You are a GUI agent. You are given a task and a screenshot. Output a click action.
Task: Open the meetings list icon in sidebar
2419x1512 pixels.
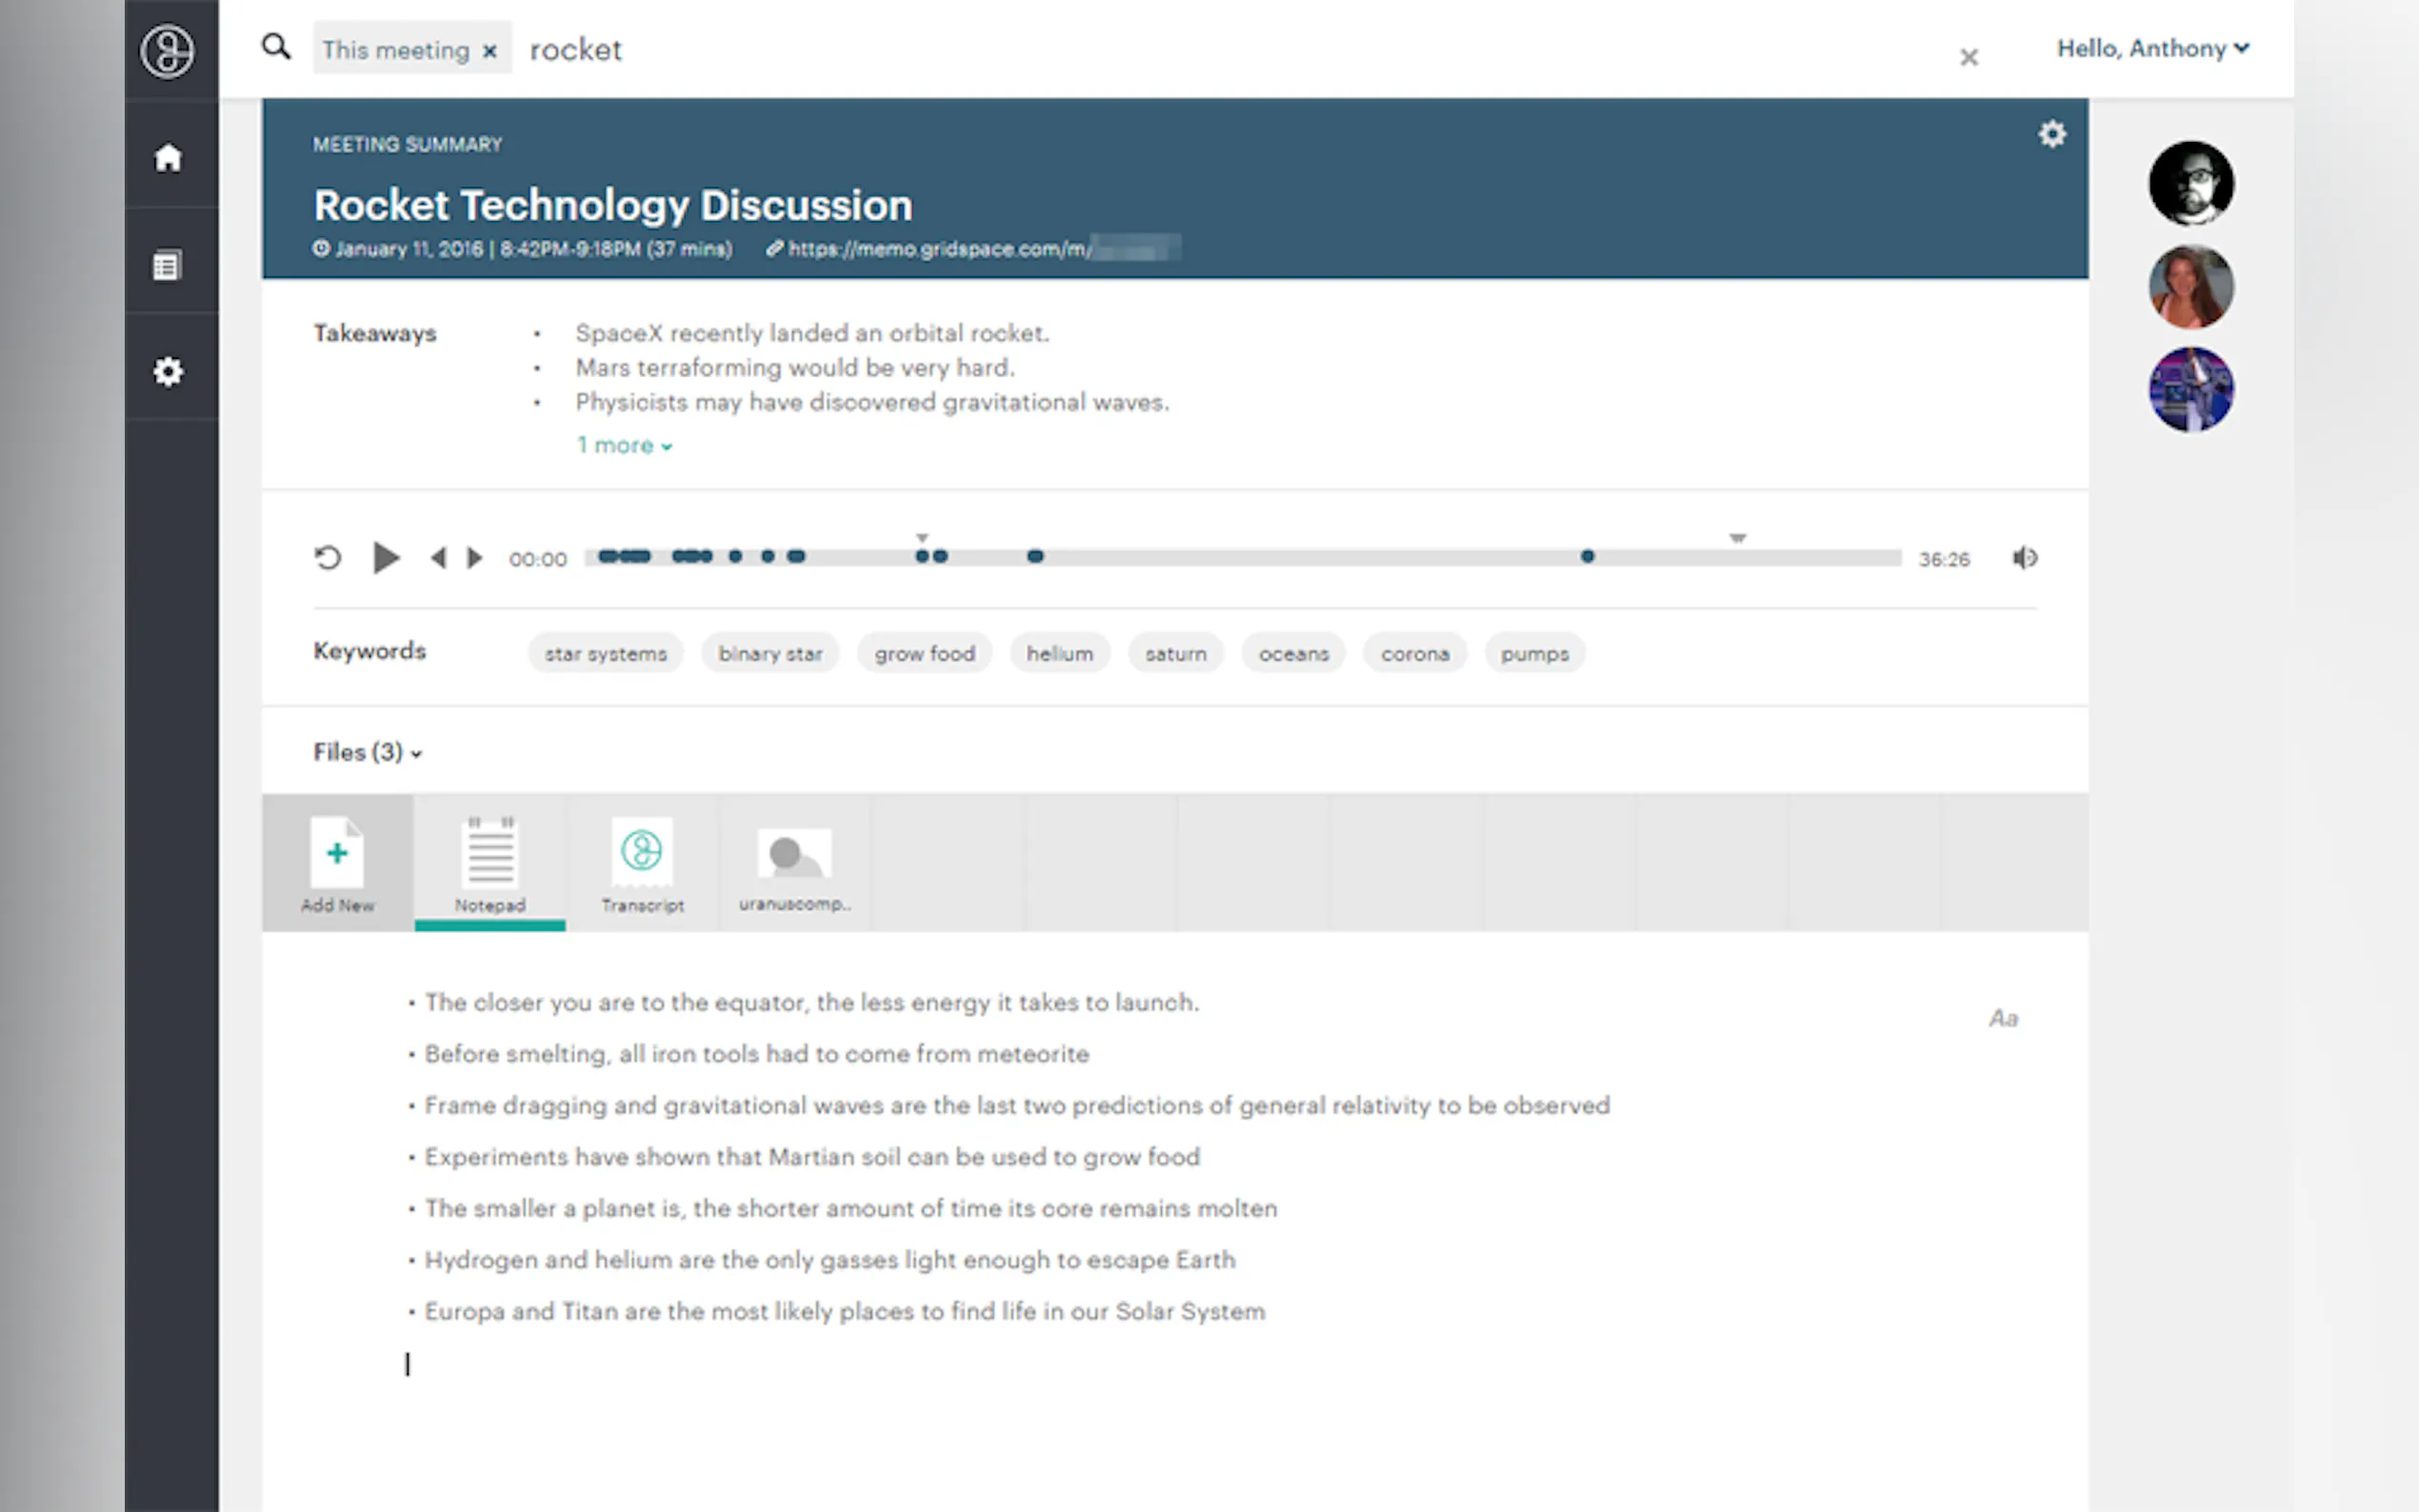(x=167, y=266)
